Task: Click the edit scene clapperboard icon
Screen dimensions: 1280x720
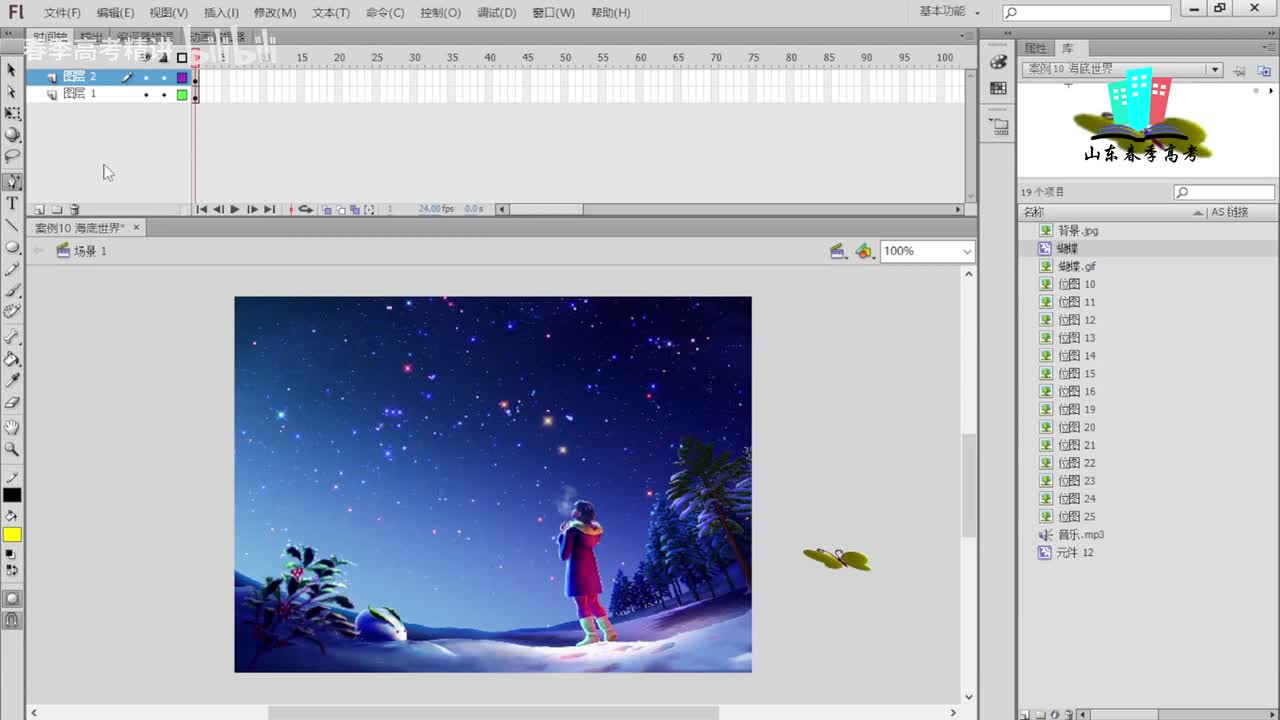Action: [838, 251]
